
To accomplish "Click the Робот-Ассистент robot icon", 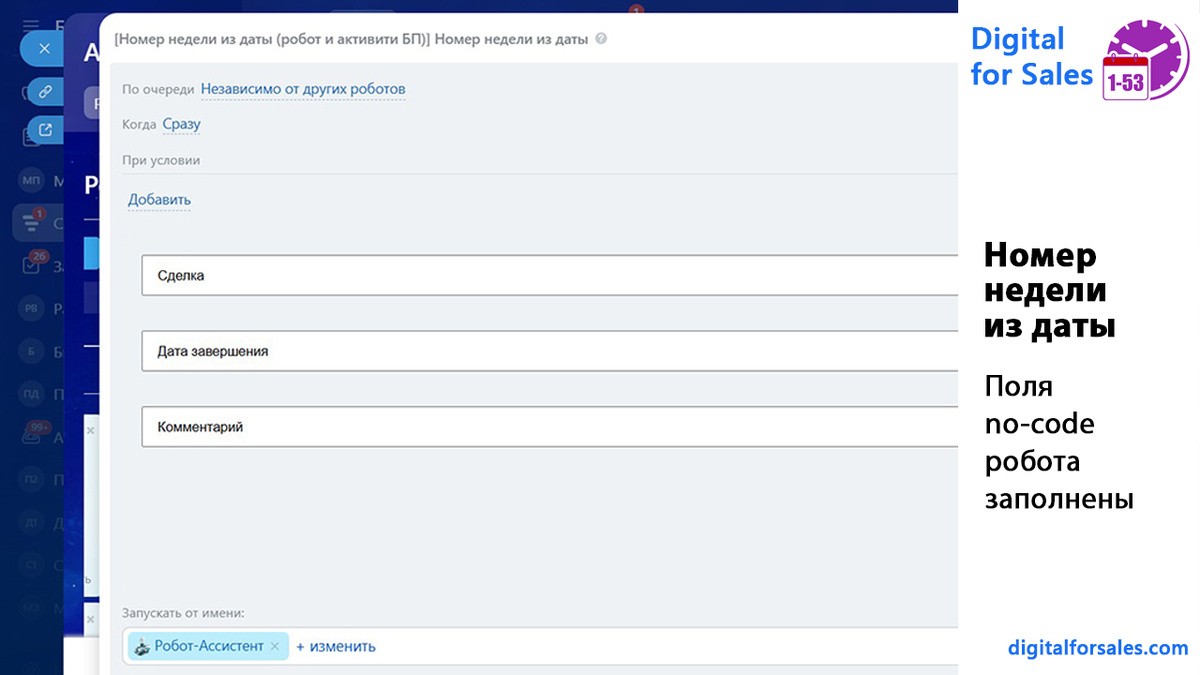I will pos(143,646).
